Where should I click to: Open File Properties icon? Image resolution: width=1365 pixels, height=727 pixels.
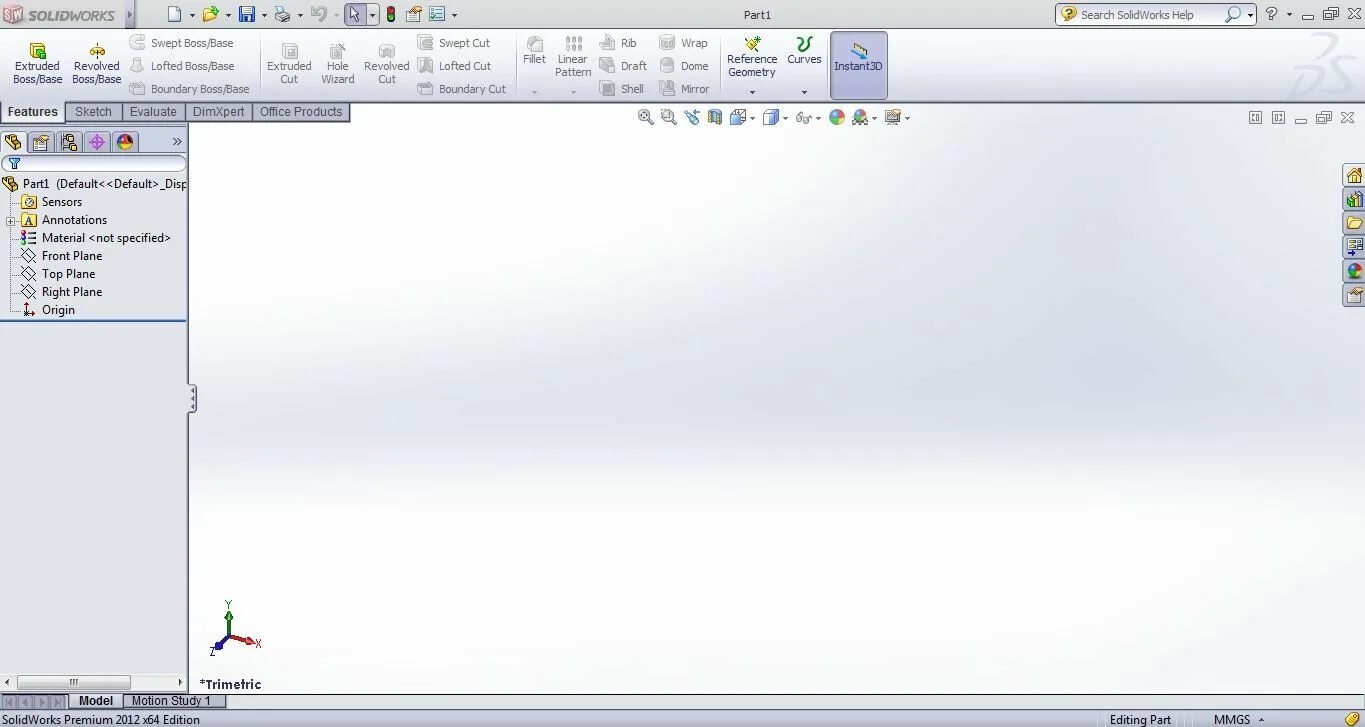[413, 14]
